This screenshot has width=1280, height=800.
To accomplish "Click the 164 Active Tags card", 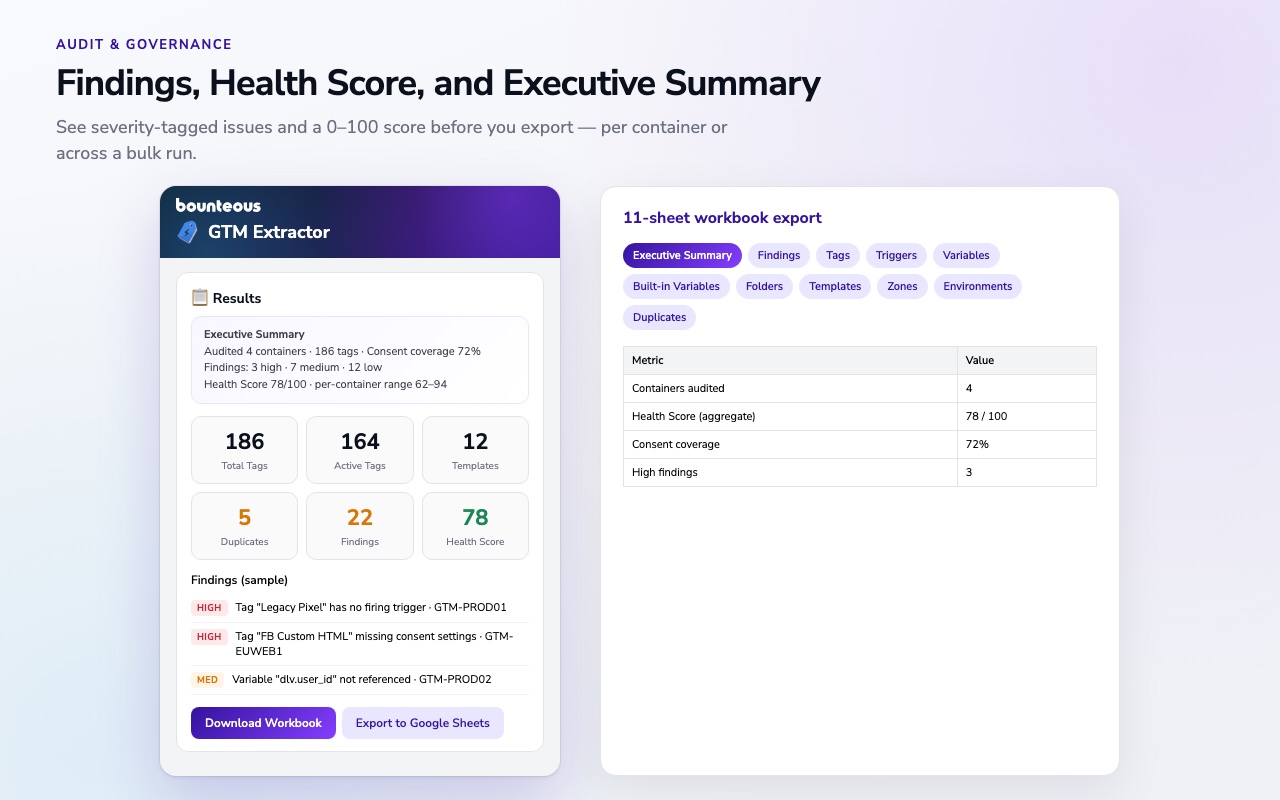I will [x=360, y=450].
